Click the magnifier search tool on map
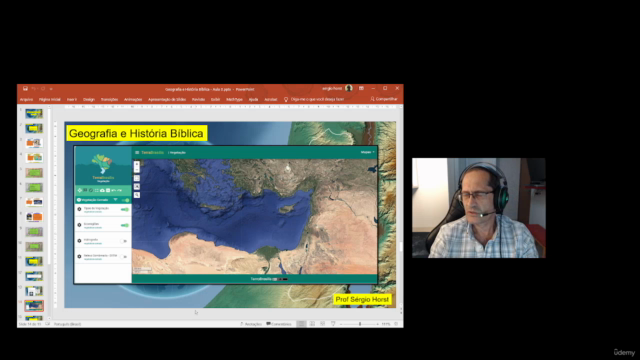 pos(137,195)
